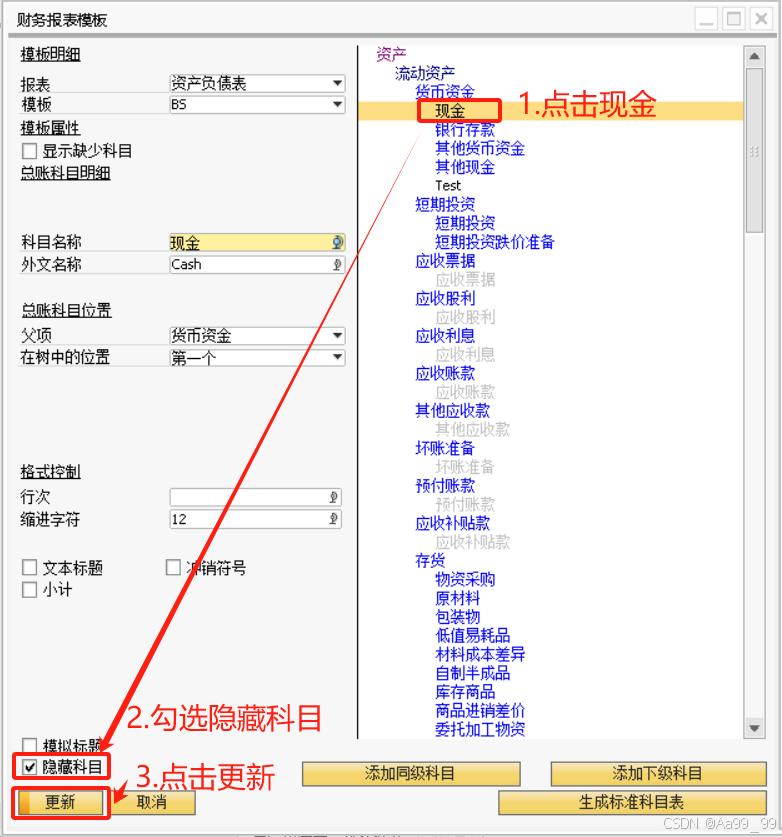Open the 在树中的位置 dropdown showing 第一个
Image resolution: width=782 pixels, height=837 pixels.
pyautogui.click(x=257, y=358)
